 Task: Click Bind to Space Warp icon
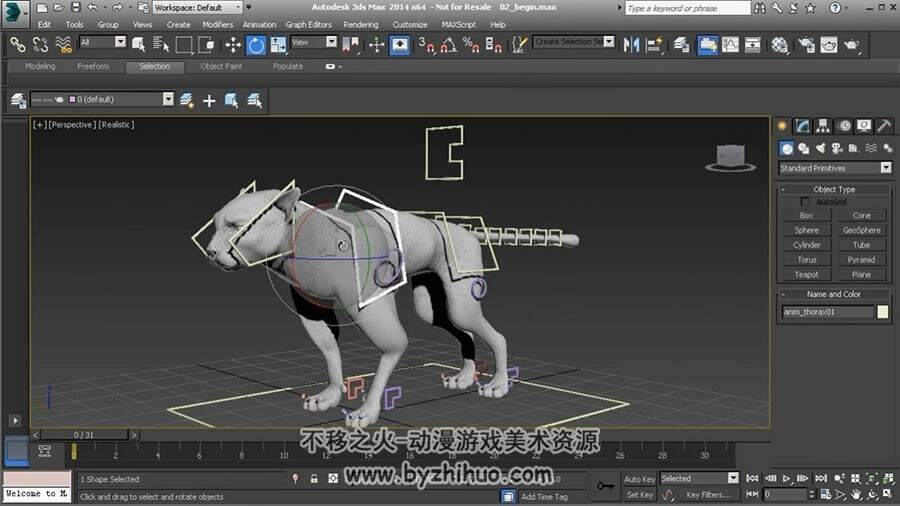(x=63, y=44)
